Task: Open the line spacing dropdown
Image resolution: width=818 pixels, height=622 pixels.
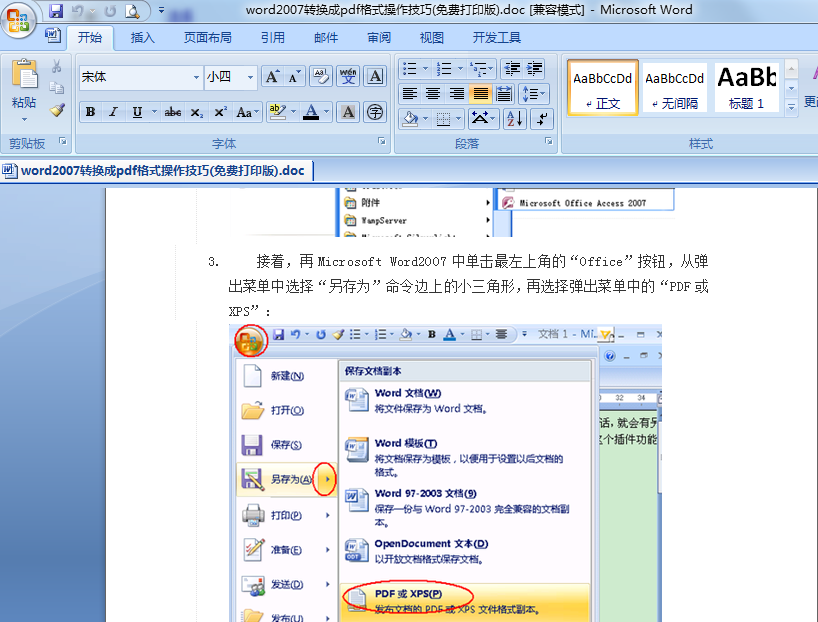Action: click(533, 94)
